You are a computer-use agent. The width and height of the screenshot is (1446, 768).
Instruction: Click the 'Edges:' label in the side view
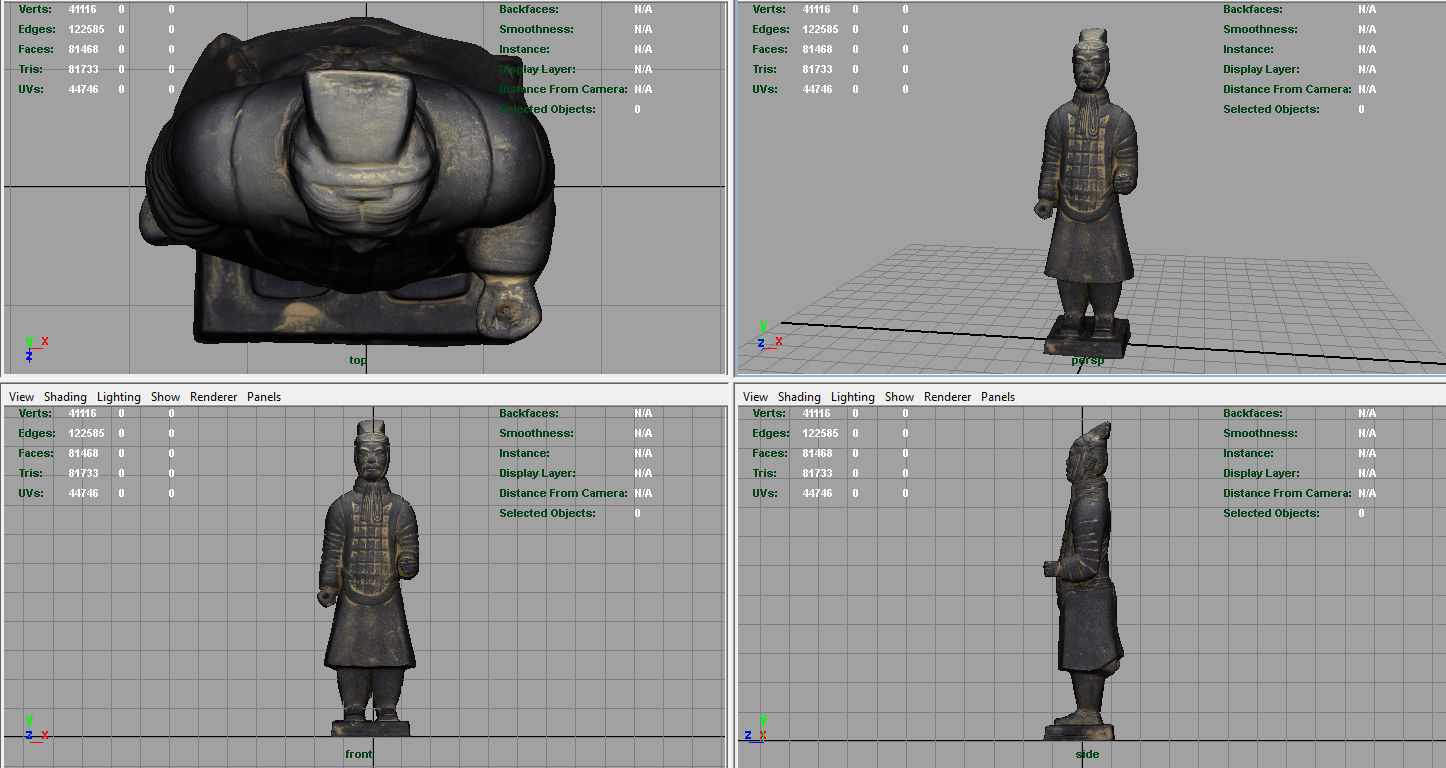point(771,433)
